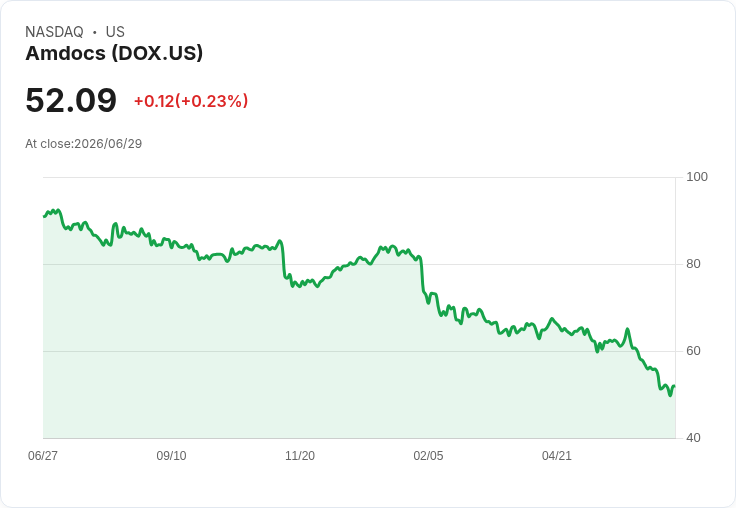
Task: Select the 09/10 date on the x-axis
Action: tap(171, 456)
